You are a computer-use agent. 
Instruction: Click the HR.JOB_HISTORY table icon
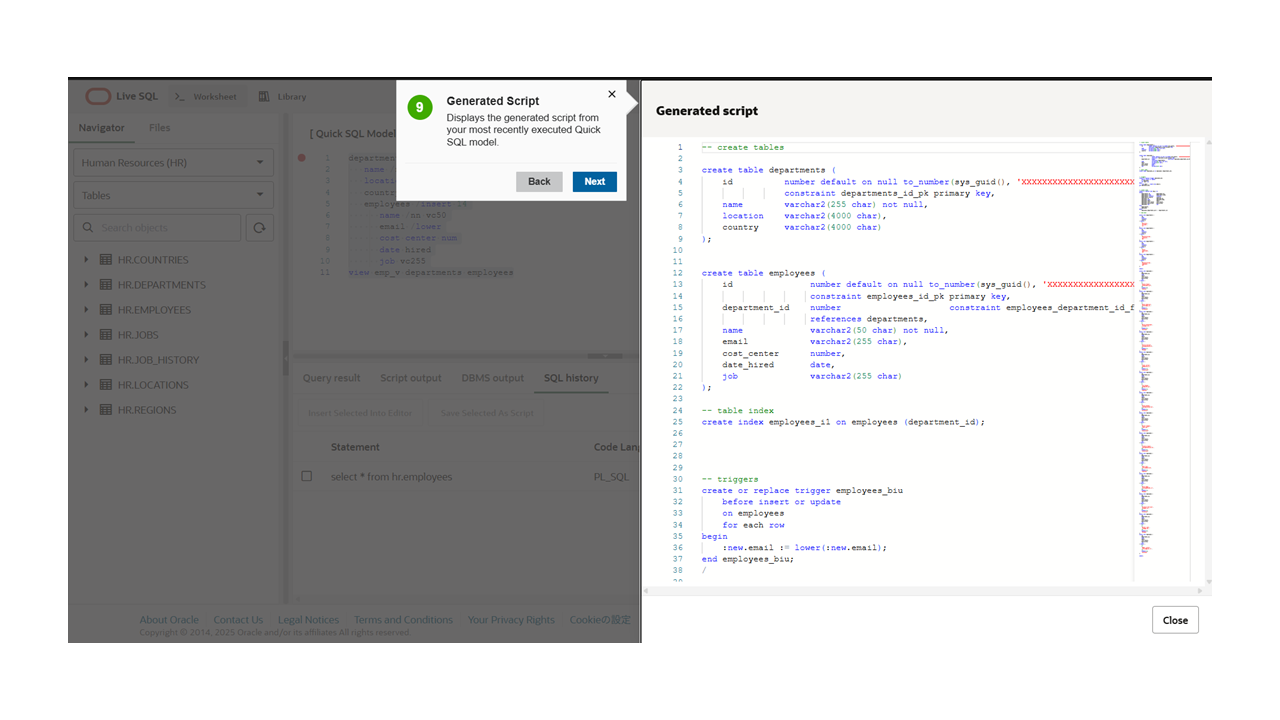[x=106, y=360]
